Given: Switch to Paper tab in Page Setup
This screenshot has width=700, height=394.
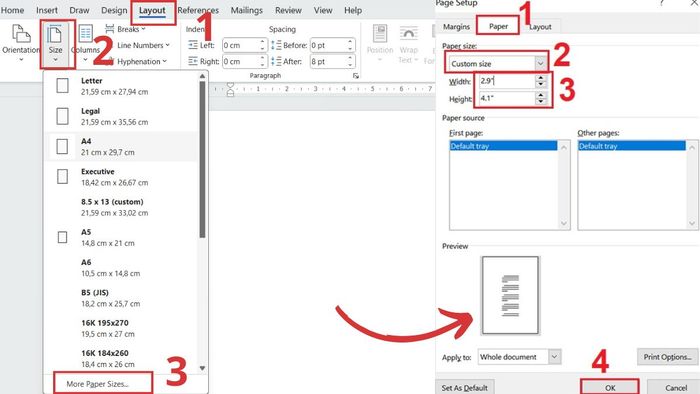Looking at the screenshot, I should click(498, 26).
